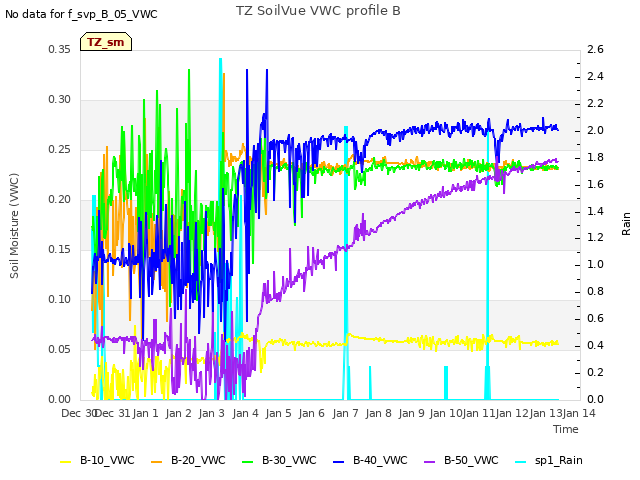Click the green B-30_VWC legend swatch
This screenshot has width=640, height=480.
[248, 461]
